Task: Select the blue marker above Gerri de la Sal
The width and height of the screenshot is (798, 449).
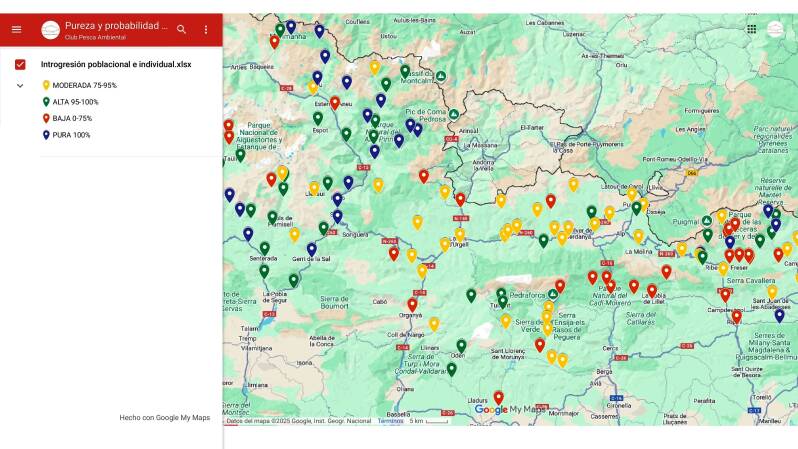Action: coord(311,249)
